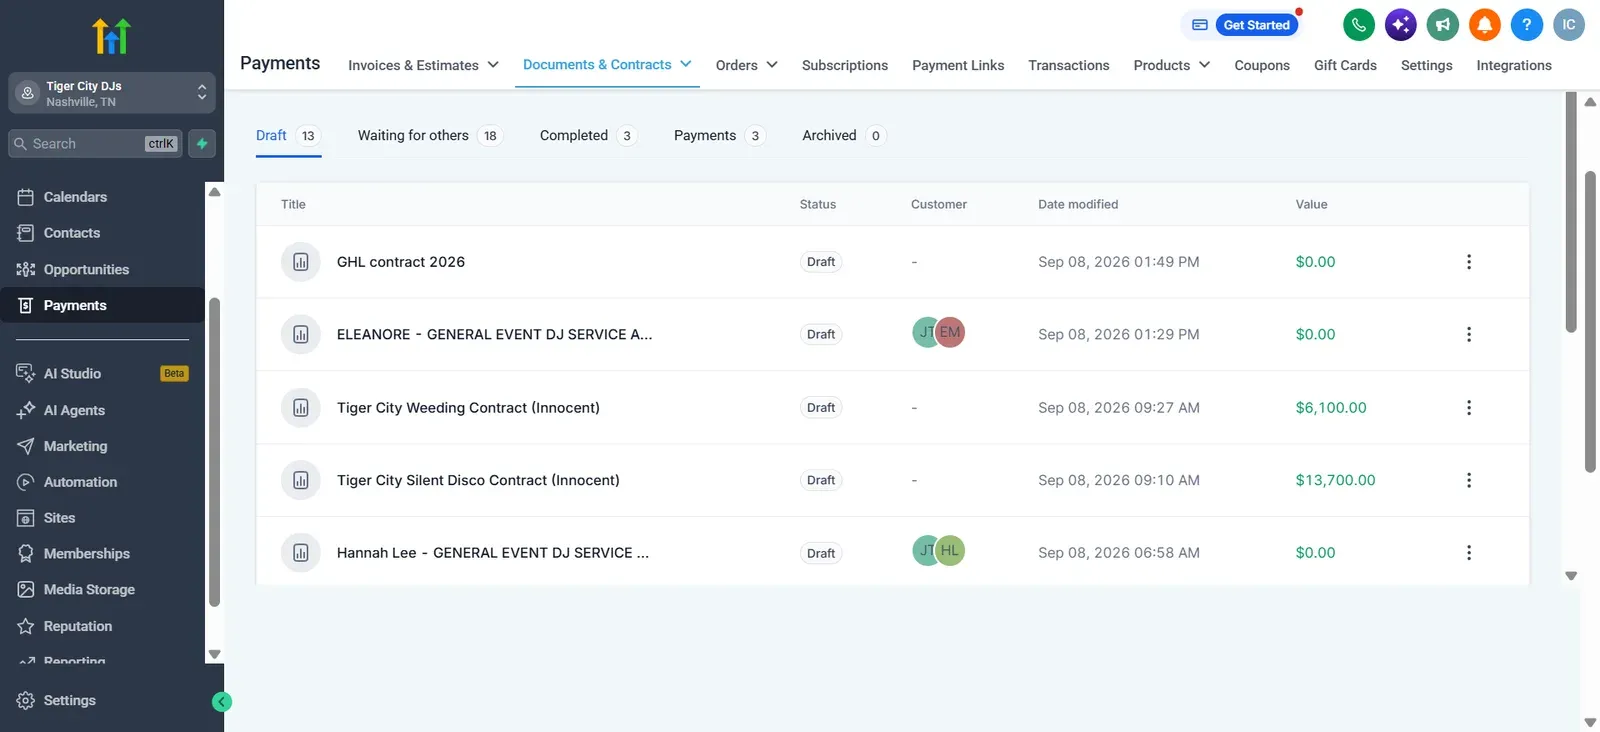Open Tiger City DJs account switcher
This screenshot has height=732, width=1600.
pyautogui.click(x=112, y=93)
